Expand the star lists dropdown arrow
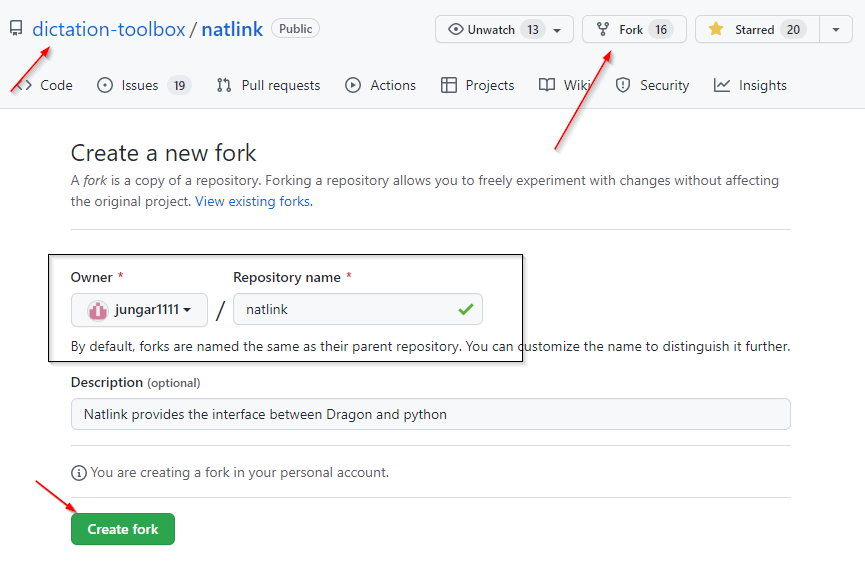Image resolution: width=865 pixels, height=567 pixels. pyautogui.click(x=835, y=30)
